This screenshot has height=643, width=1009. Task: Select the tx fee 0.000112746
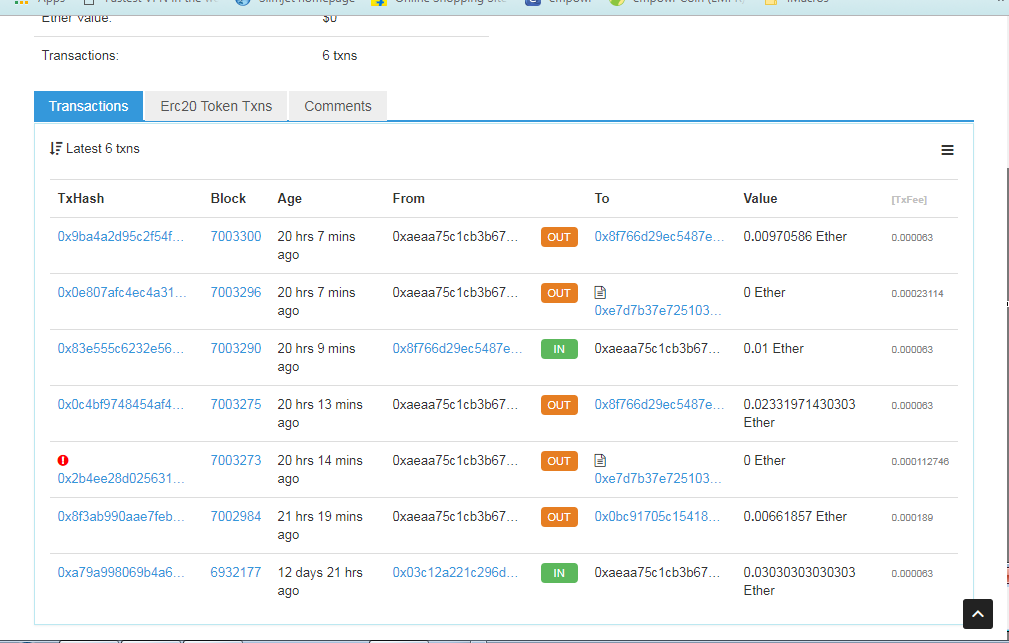coord(920,461)
